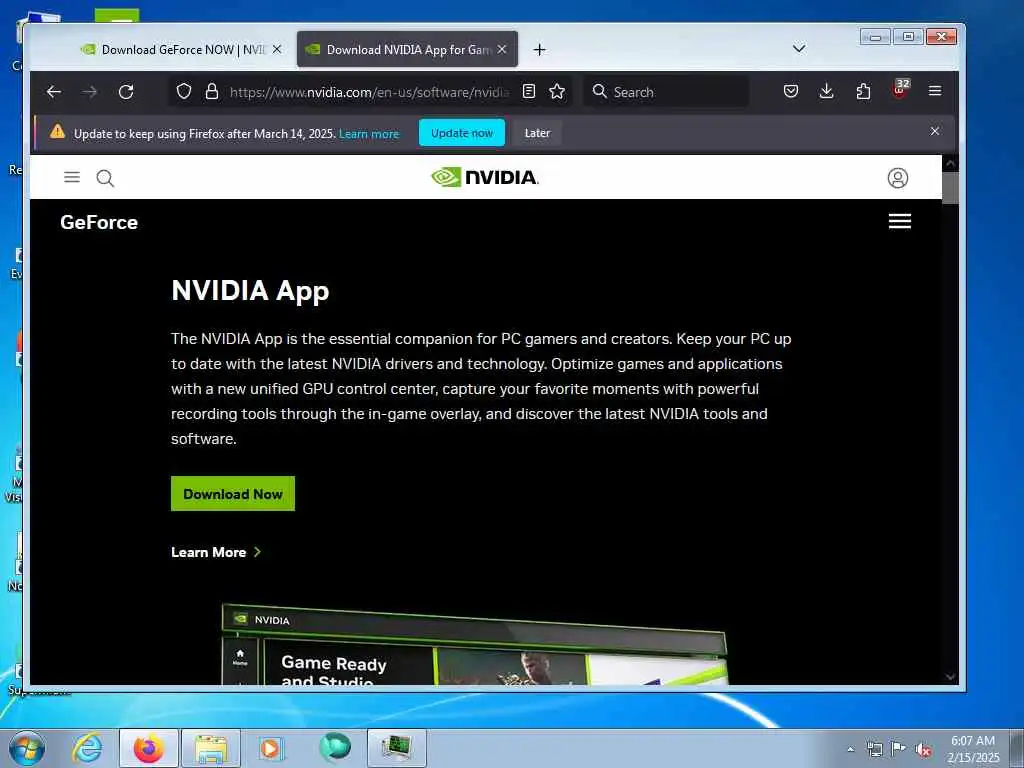Launch Internet Explorer from the taskbar

tap(87, 748)
